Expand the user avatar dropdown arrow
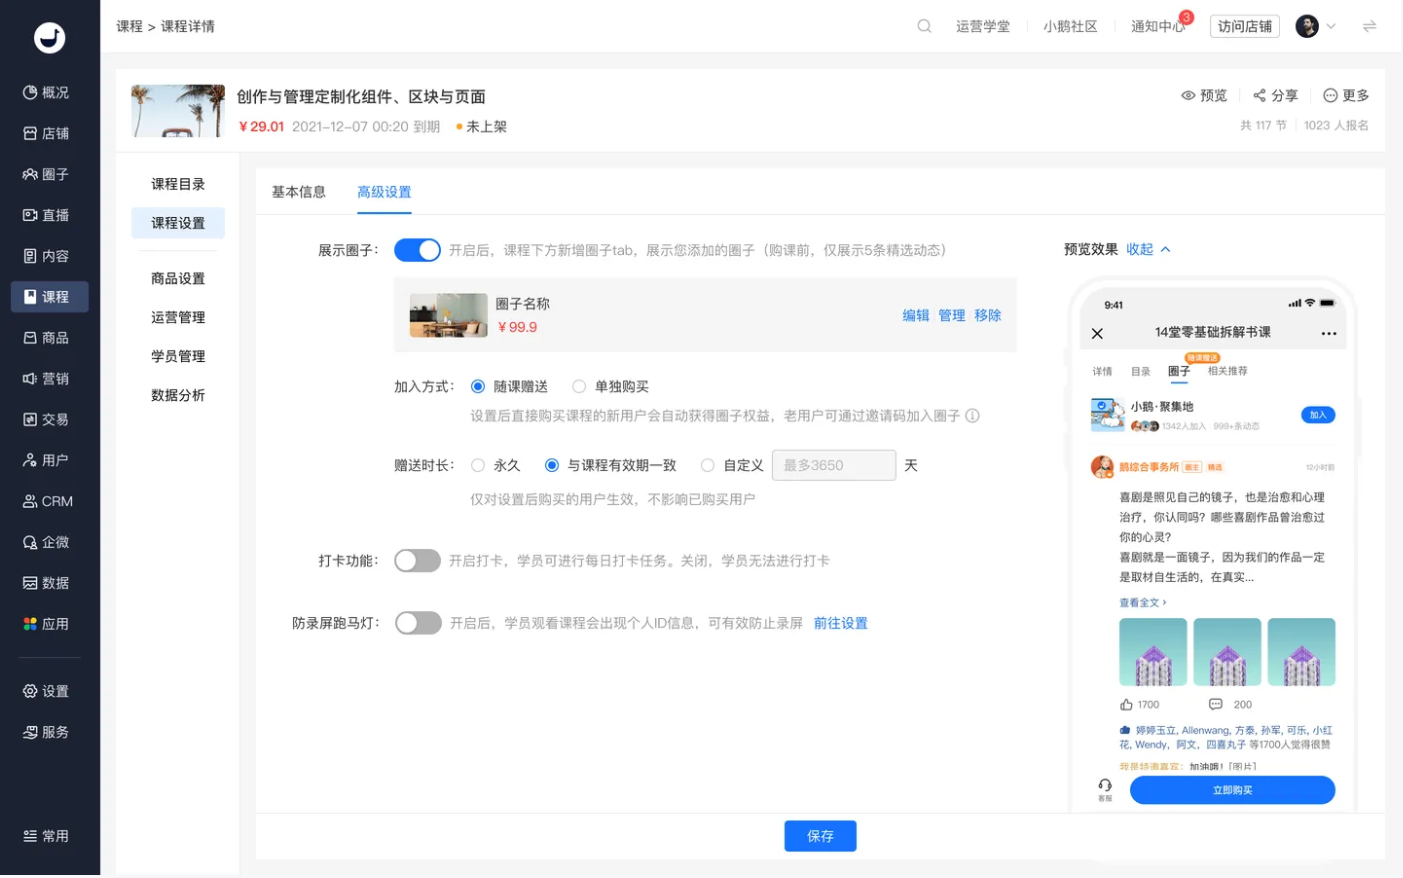 [1331, 27]
